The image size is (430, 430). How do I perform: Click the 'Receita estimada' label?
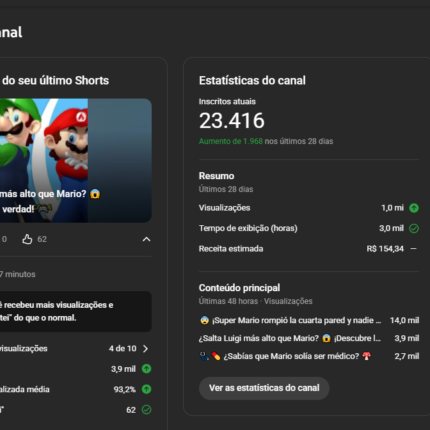pyautogui.click(x=231, y=249)
